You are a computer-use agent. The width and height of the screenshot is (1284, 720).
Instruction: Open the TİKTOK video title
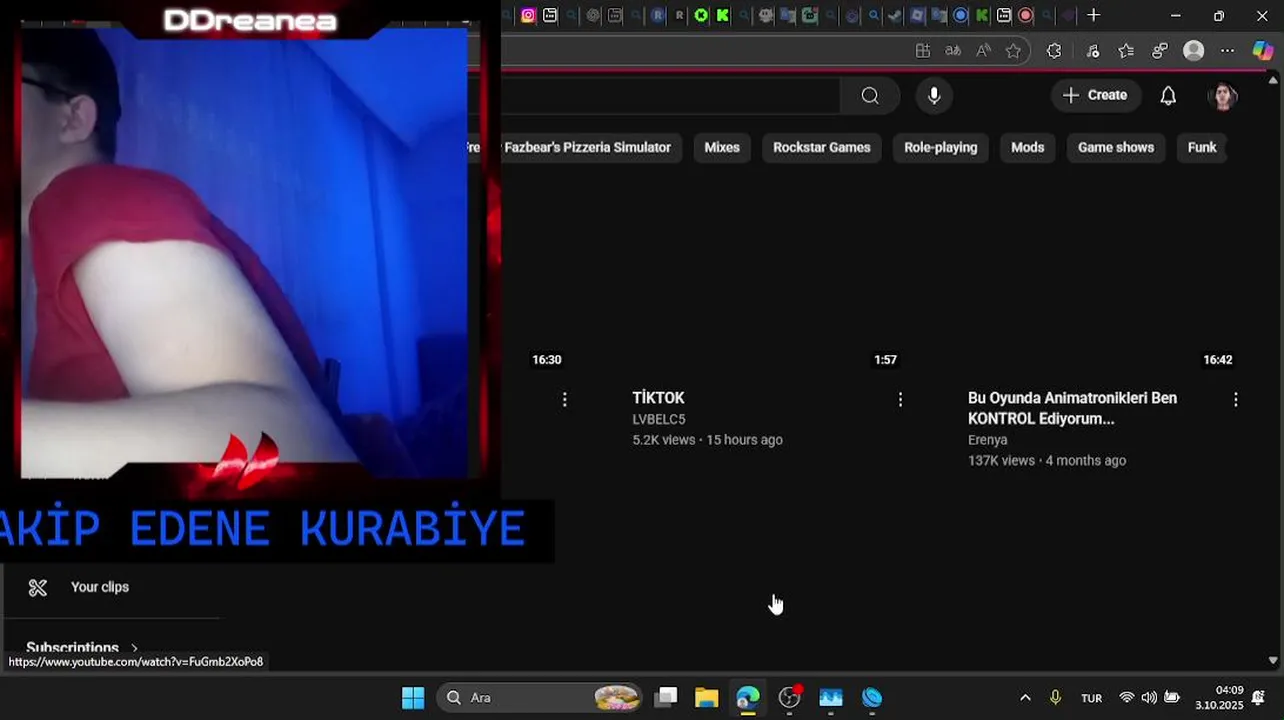(658, 398)
